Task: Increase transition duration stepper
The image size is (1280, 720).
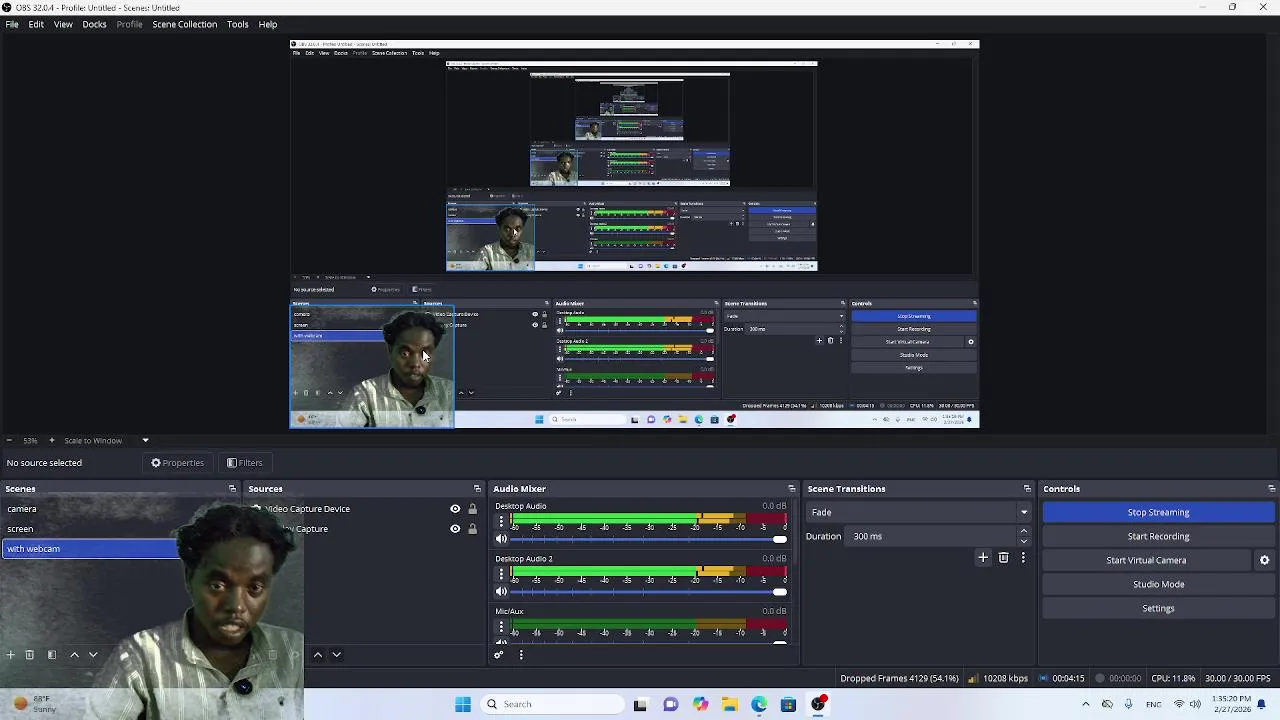Action: click(1023, 531)
